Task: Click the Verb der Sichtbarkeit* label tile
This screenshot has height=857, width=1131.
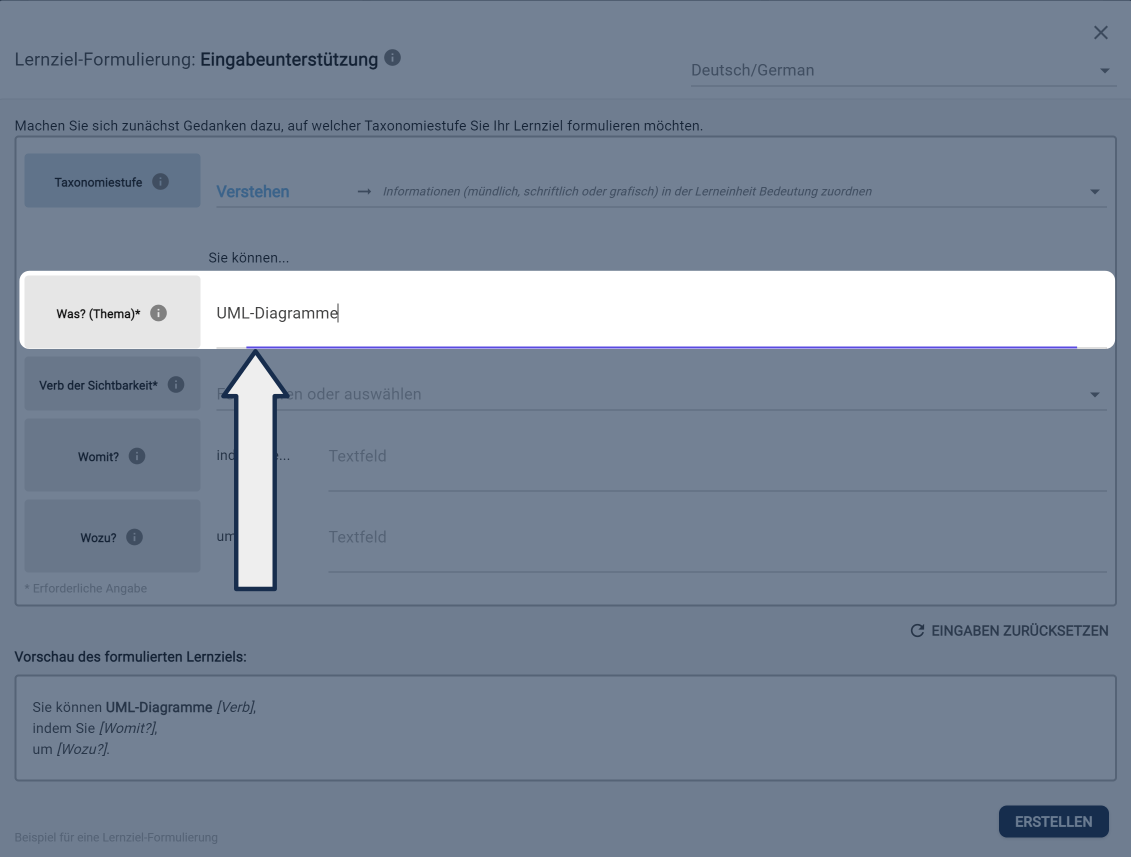Action: point(98,385)
